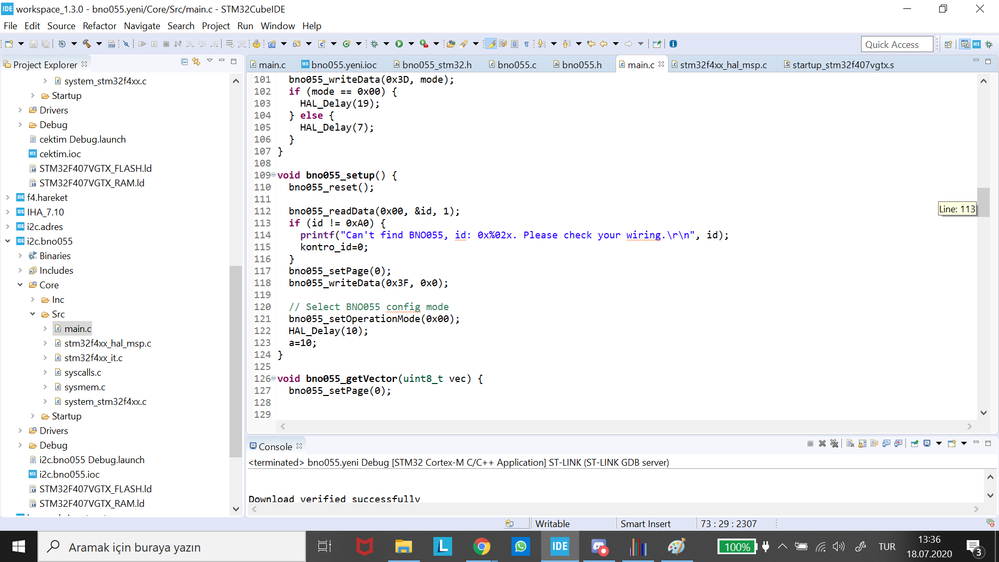Image resolution: width=999 pixels, height=562 pixels.
Task: Switch to the bno055.h editor tab
Action: (577, 64)
